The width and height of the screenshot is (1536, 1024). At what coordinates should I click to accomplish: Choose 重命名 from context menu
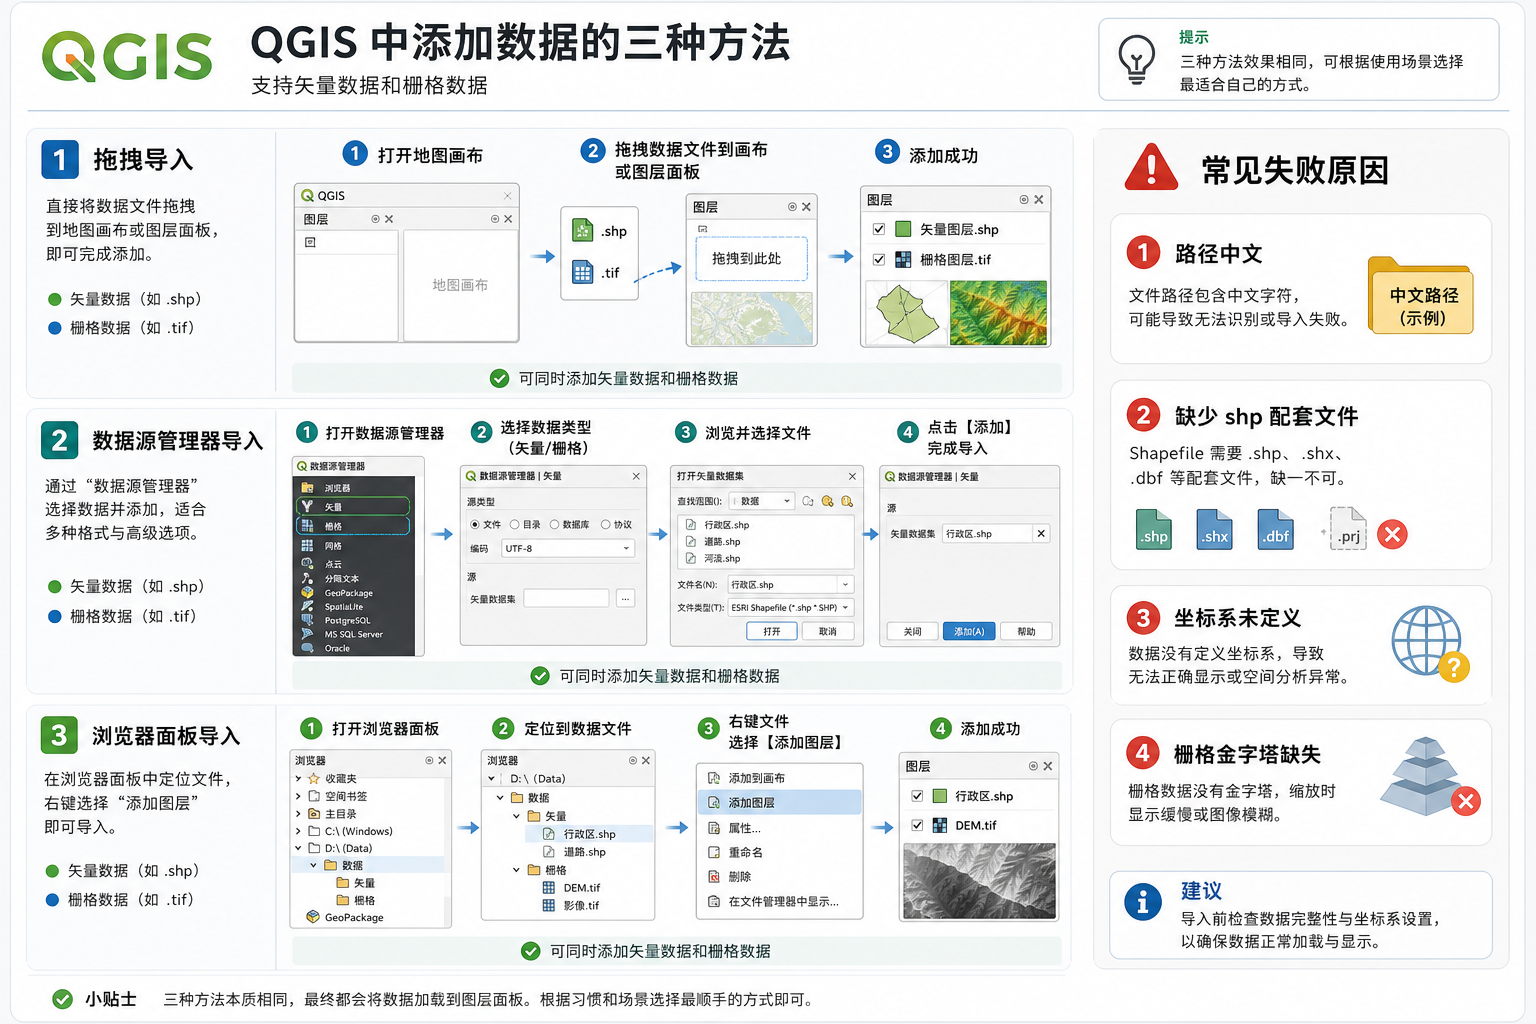(779, 852)
